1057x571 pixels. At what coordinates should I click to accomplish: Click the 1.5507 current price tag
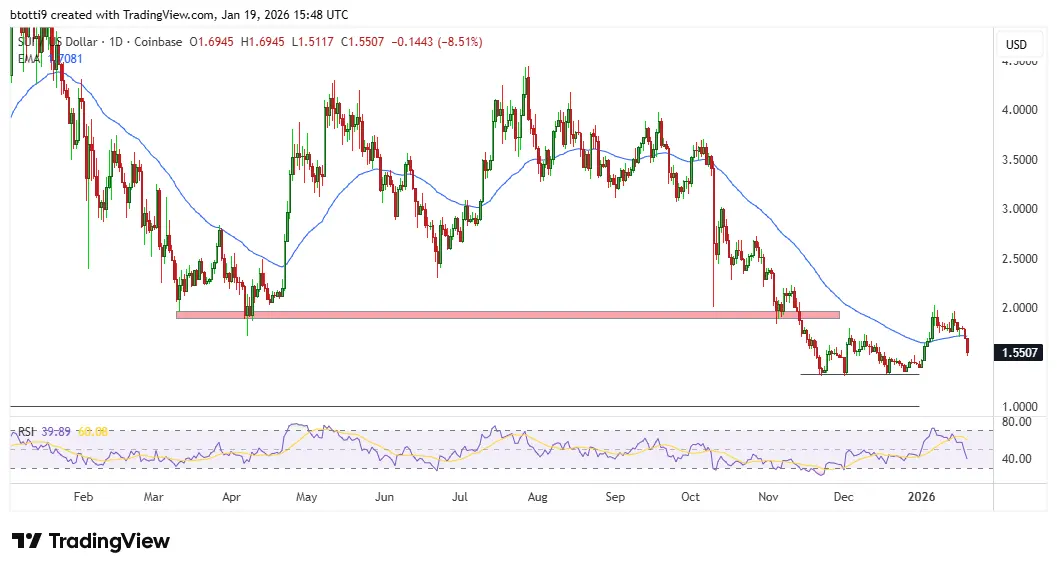click(x=1019, y=352)
